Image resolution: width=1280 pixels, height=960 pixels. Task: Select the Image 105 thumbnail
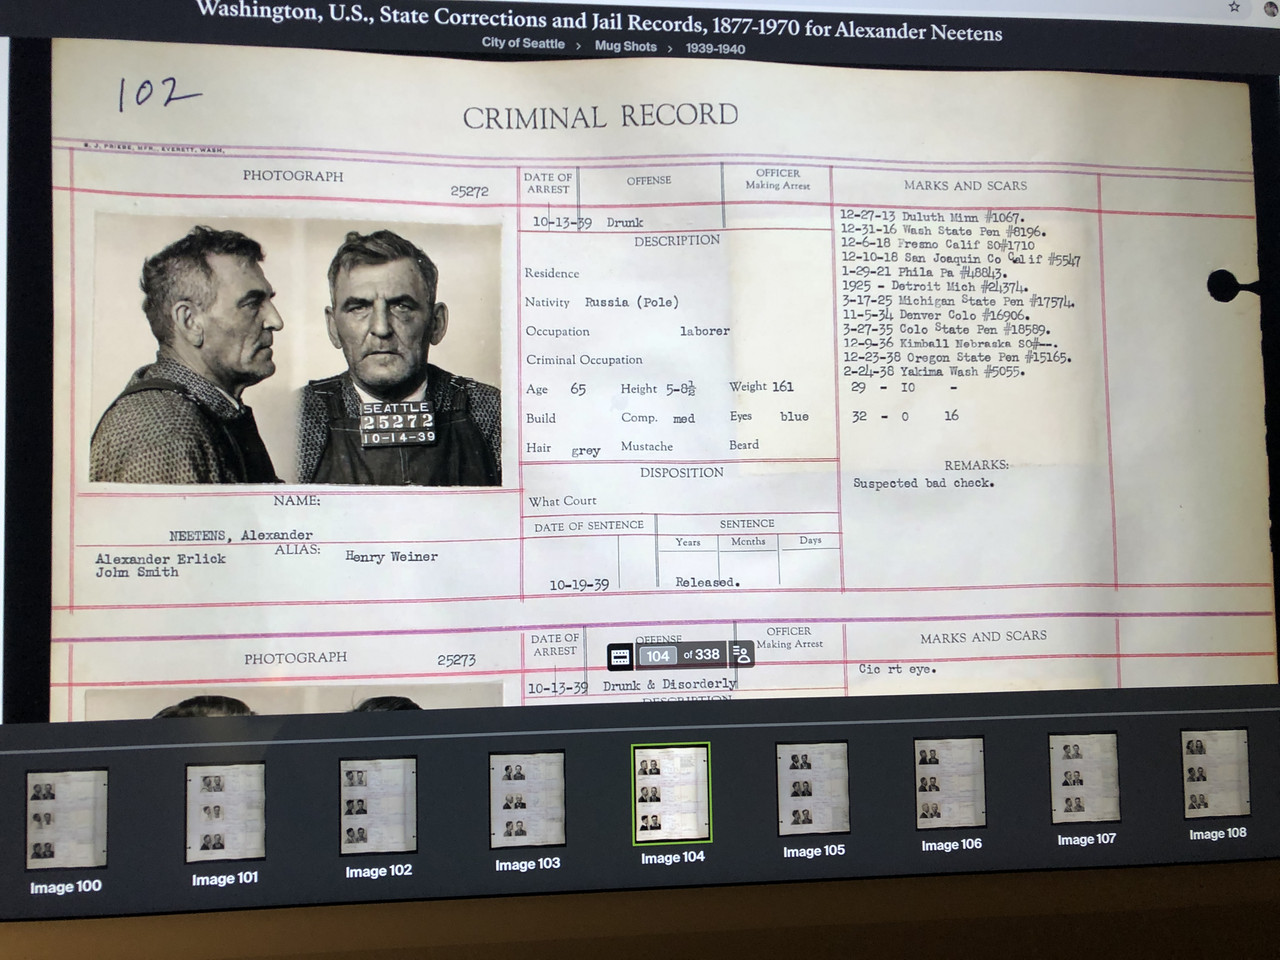(x=813, y=790)
